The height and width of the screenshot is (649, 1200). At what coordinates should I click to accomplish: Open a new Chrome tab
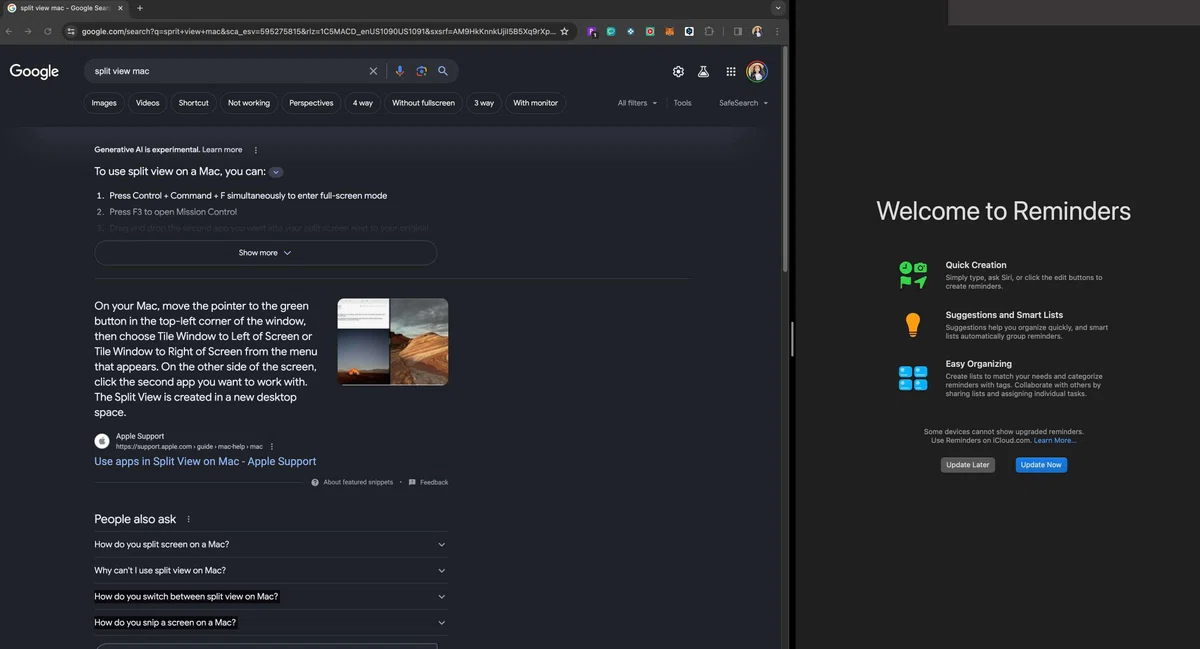pyautogui.click(x=139, y=8)
